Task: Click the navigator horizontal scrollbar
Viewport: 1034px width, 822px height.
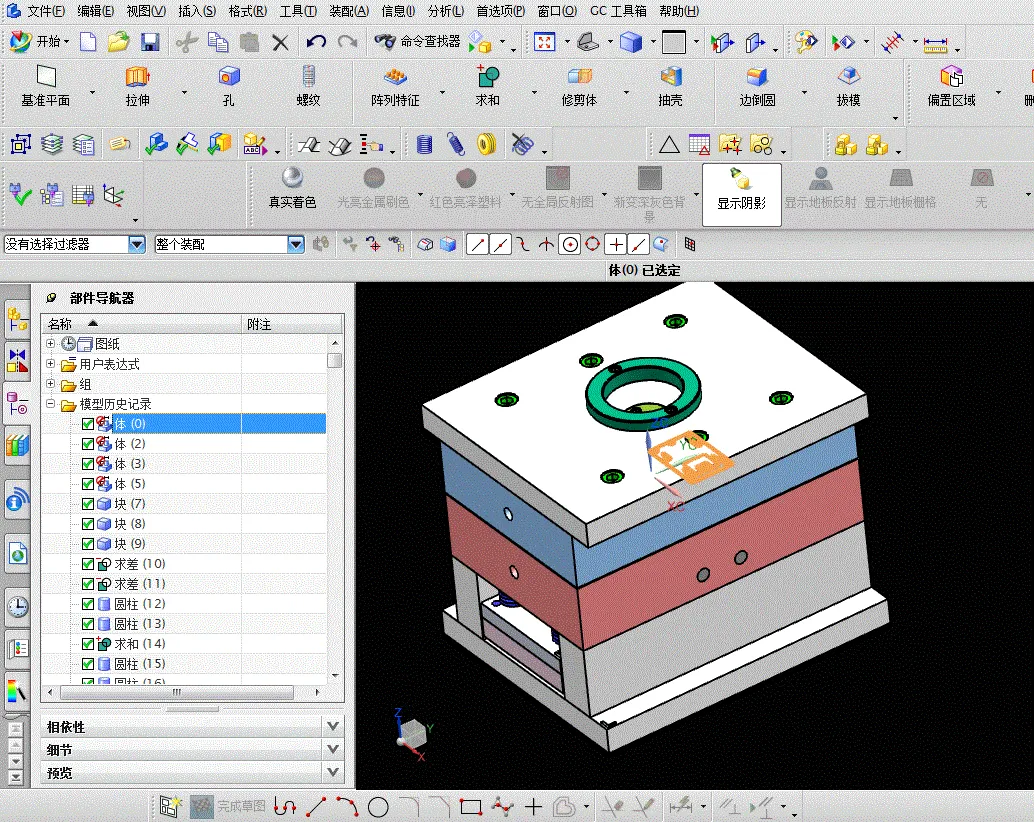Action: pyautogui.click(x=177, y=692)
